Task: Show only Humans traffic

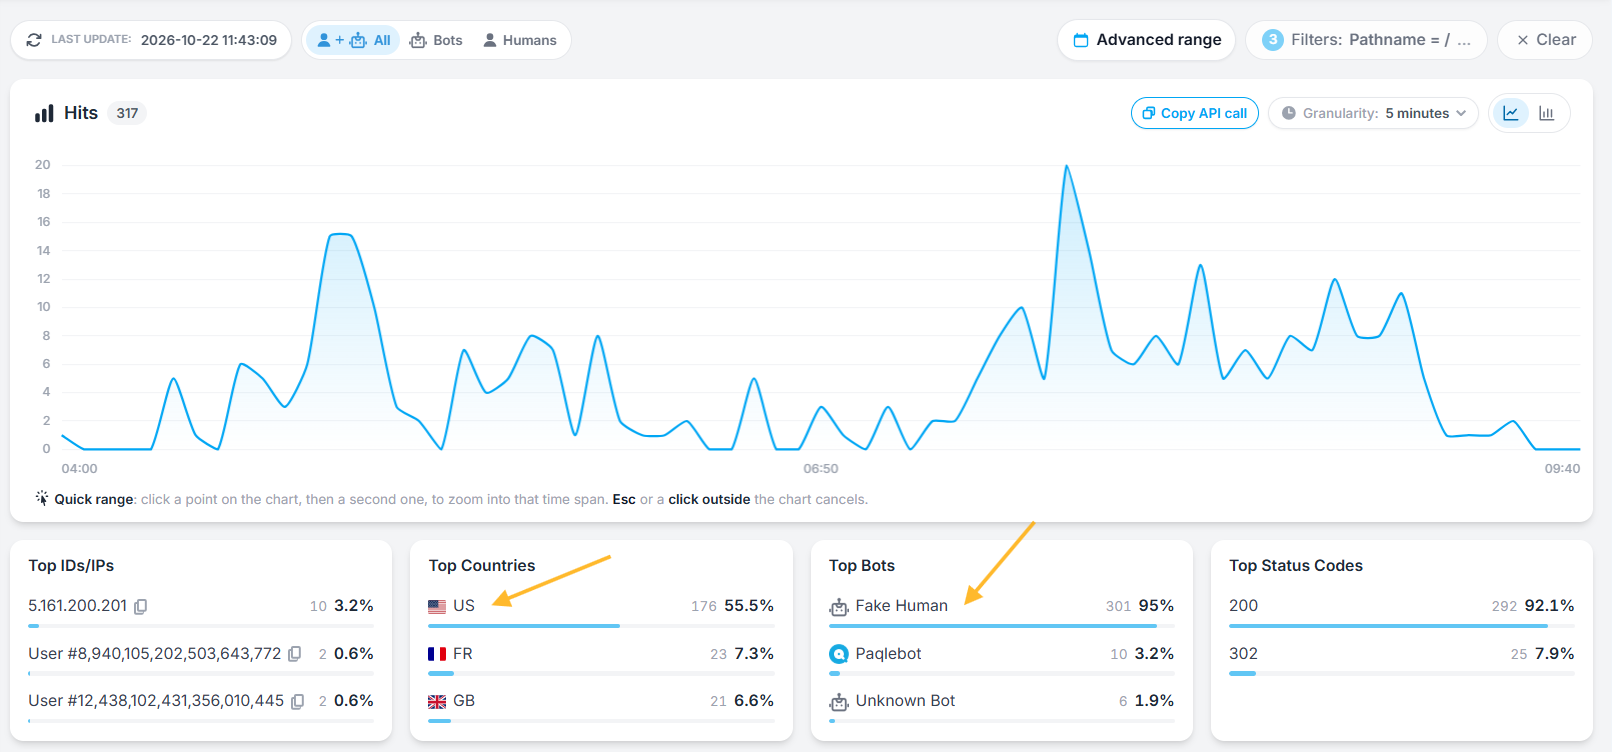Action: pos(520,40)
